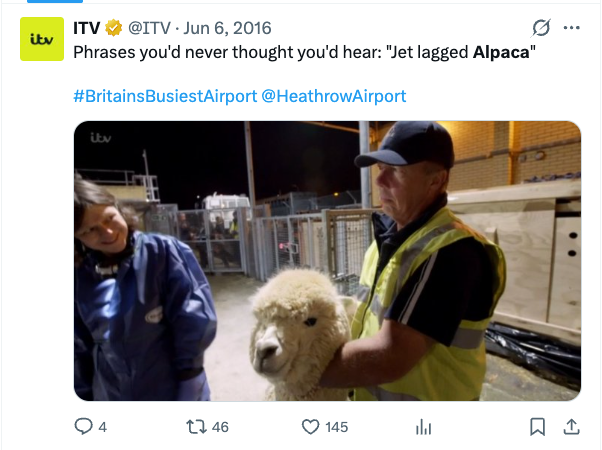Open the #BritainsBusiestAirport hashtag
The image size is (602, 450).
[165, 96]
